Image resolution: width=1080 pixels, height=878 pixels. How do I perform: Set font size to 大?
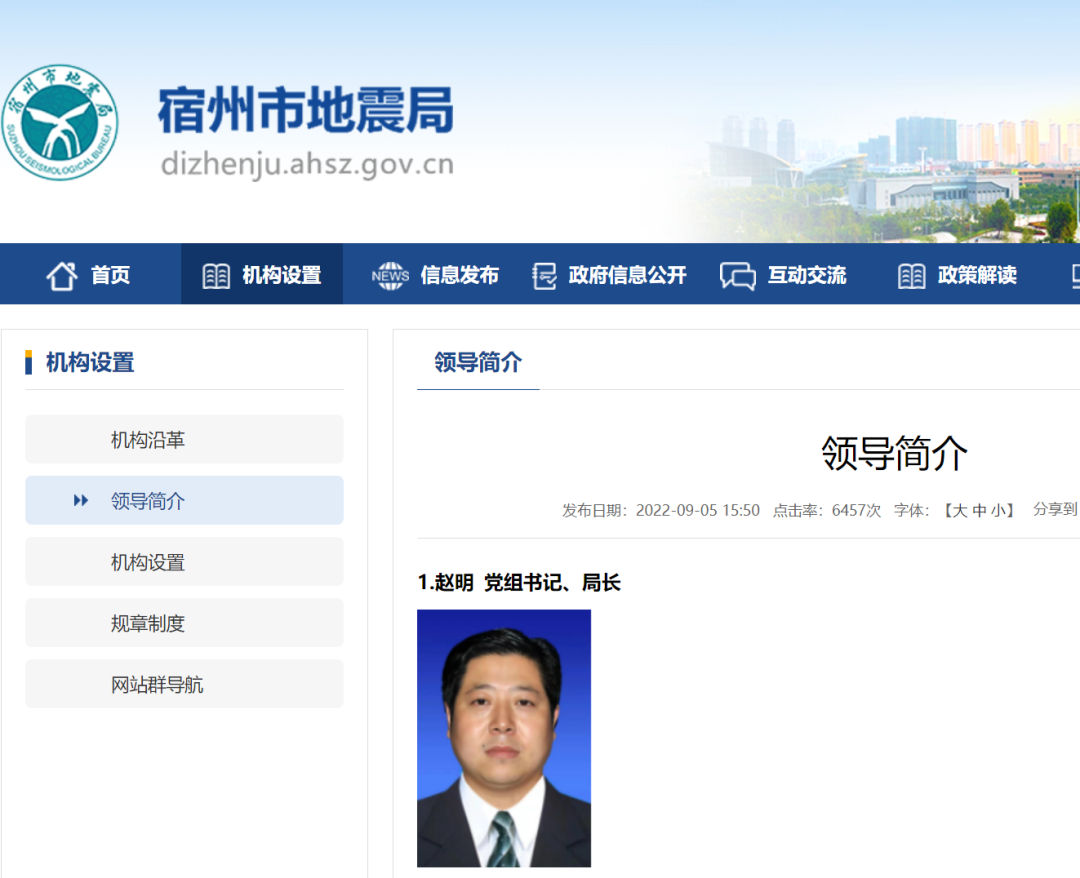(959, 510)
